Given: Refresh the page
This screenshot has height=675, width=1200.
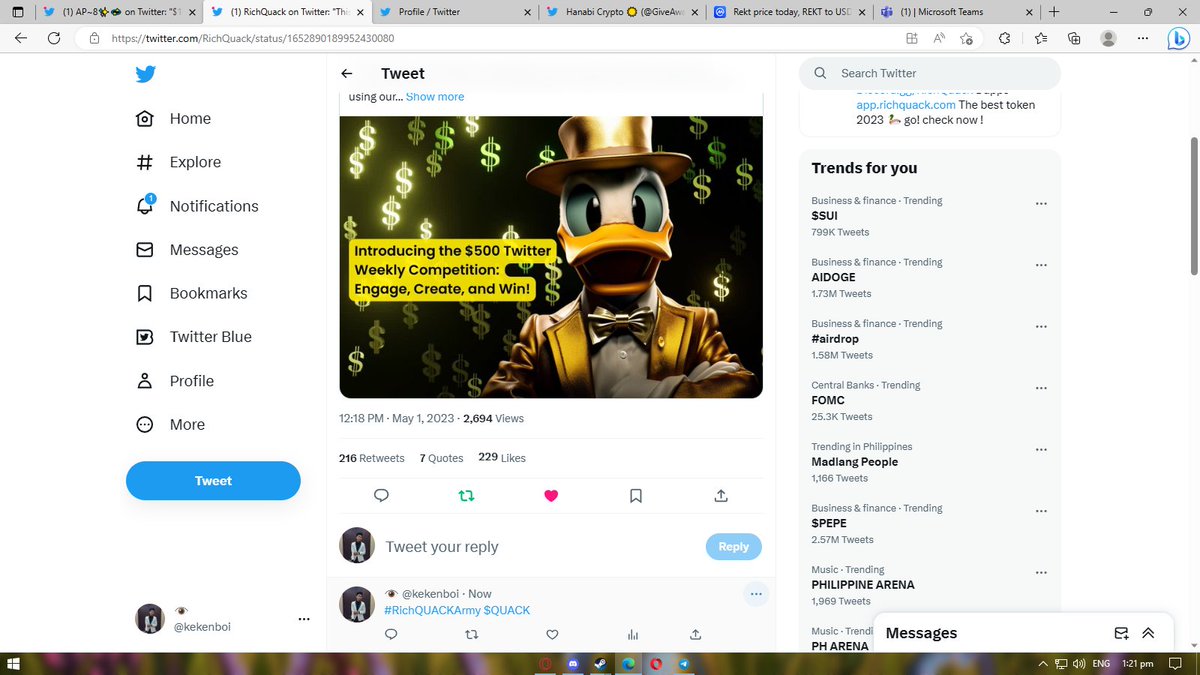Looking at the screenshot, I should pos(53,38).
